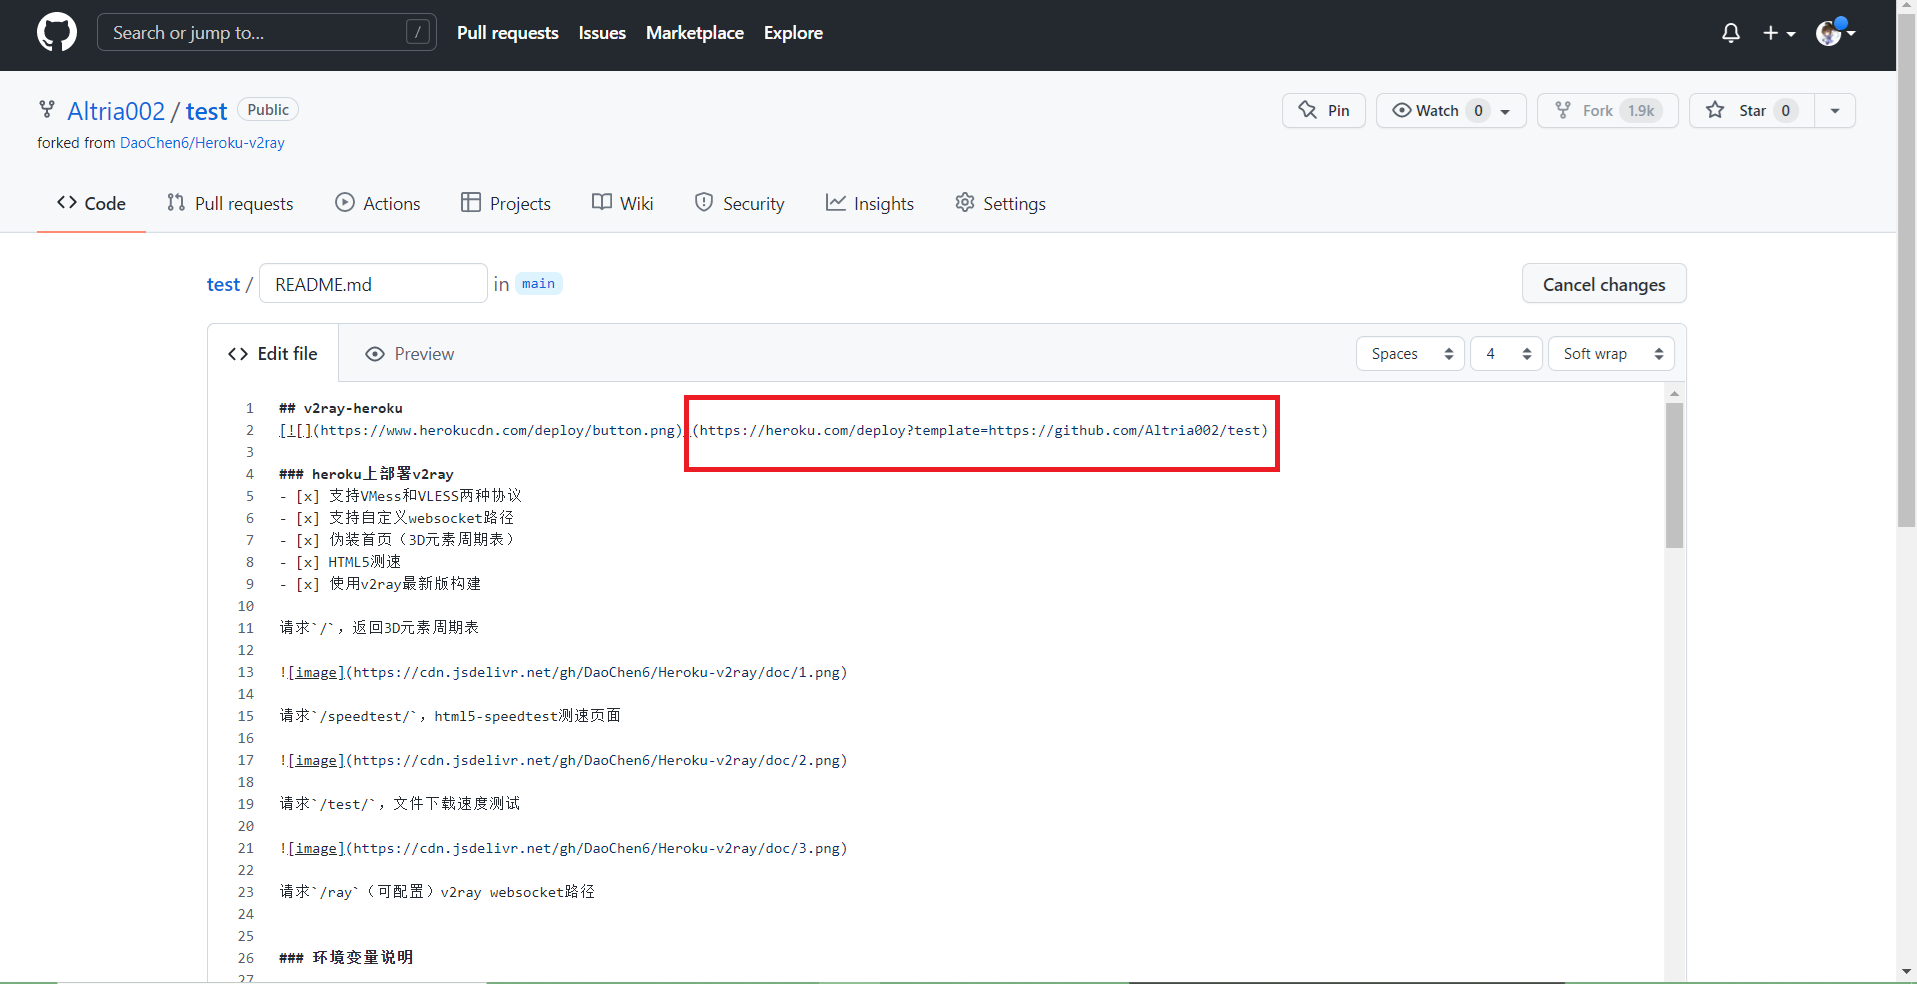1917x984 pixels.
Task: Click the Fork button
Action: (1608, 111)
